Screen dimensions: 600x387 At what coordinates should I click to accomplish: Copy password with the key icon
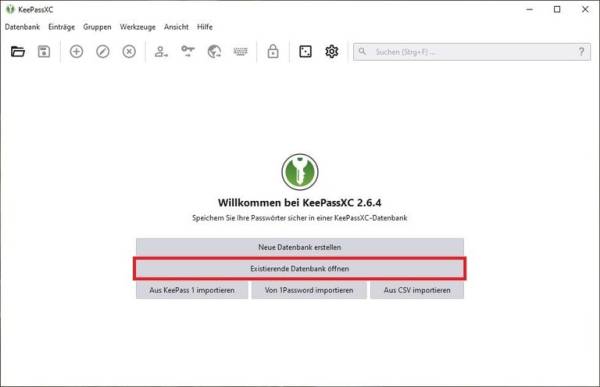point(188,51)
